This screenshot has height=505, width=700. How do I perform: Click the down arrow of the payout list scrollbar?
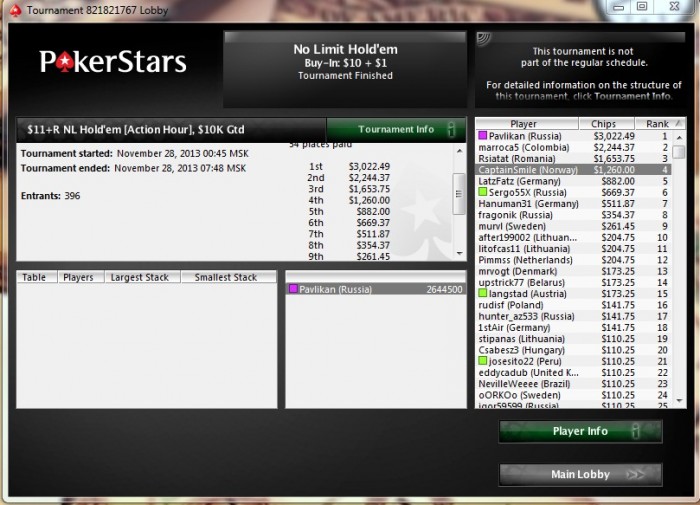459,254
